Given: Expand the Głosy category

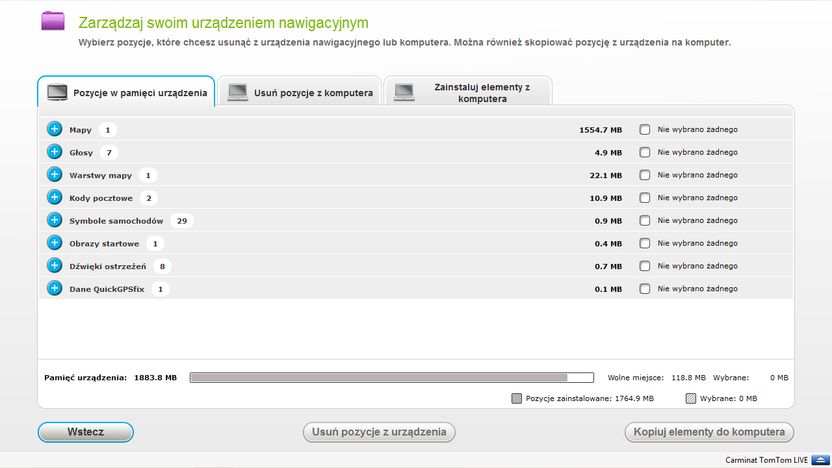Looking at the screenshot, I should pos(54,152).
